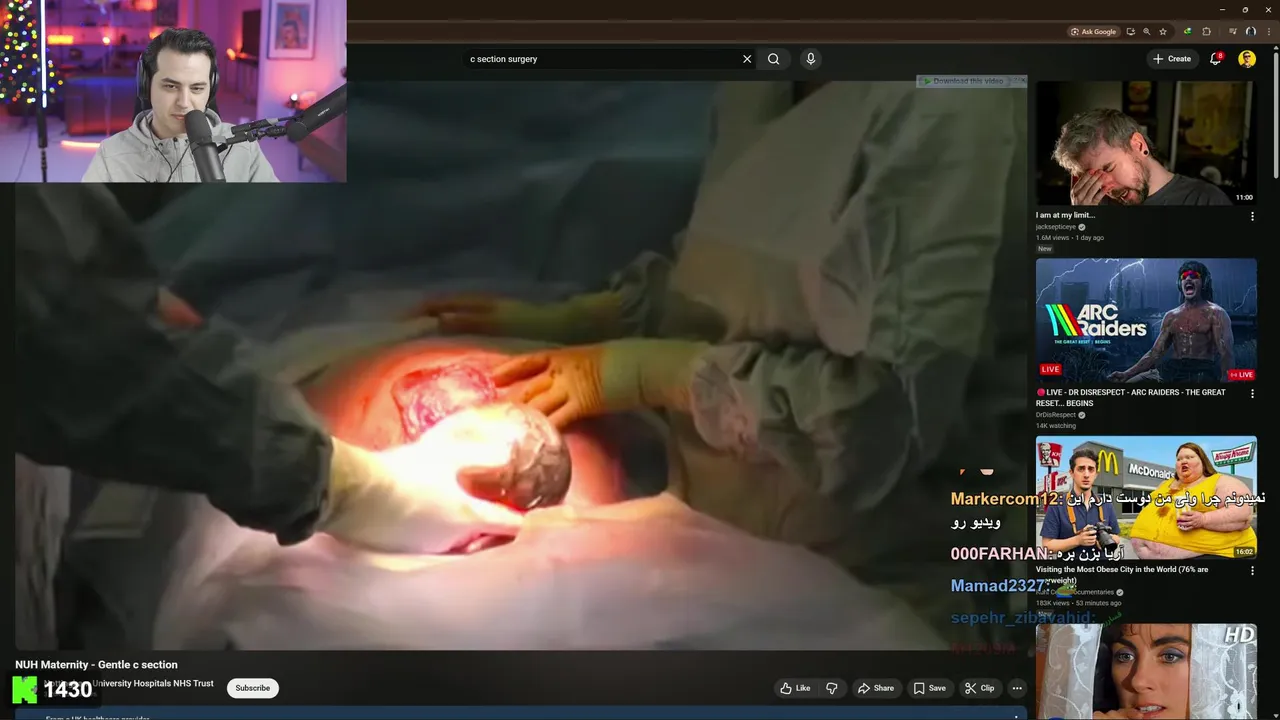The image size is (1280, 720).
Task: Click 'Visiting the Most Obese City' title
Action: [1122, 575]
